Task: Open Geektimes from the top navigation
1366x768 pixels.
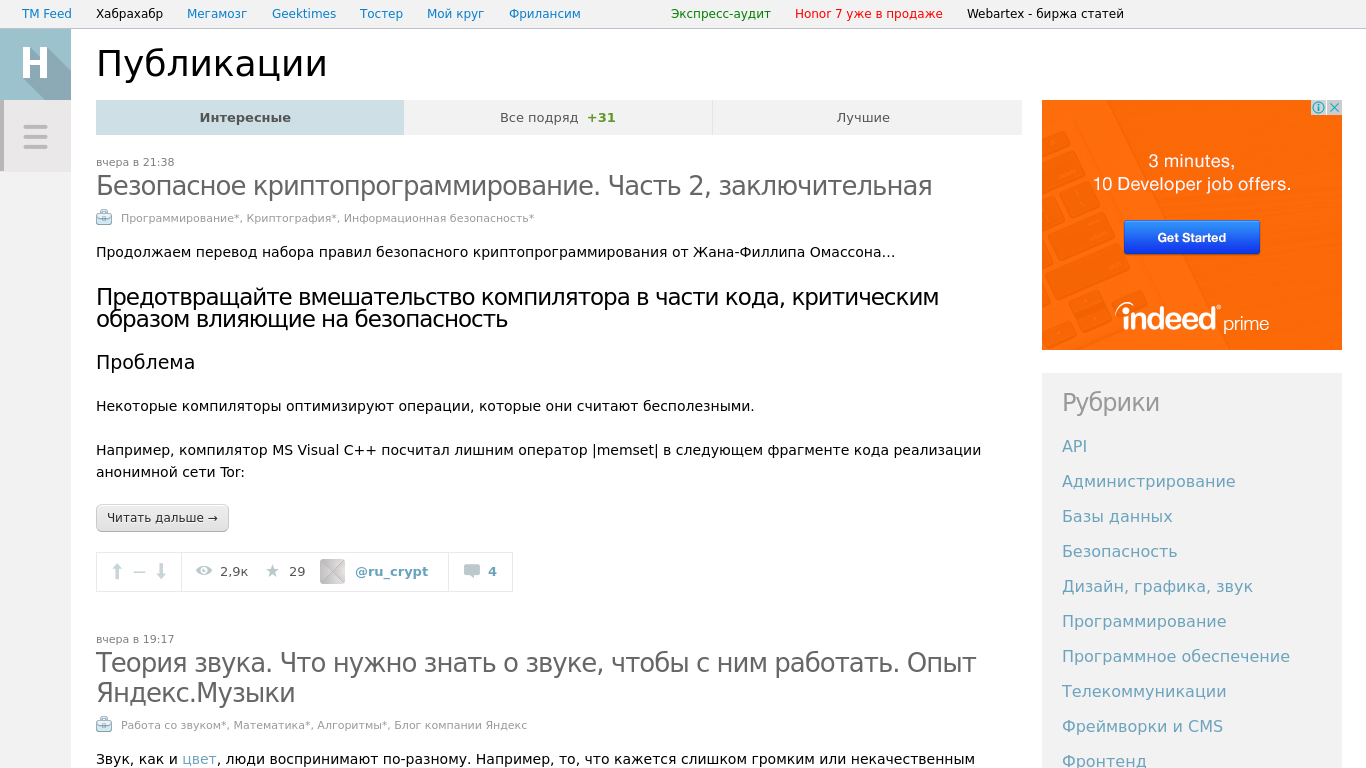Action: tap(303, 13)
